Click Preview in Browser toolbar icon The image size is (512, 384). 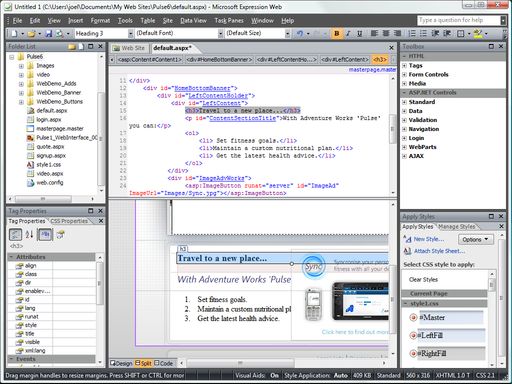click(60, 34)
